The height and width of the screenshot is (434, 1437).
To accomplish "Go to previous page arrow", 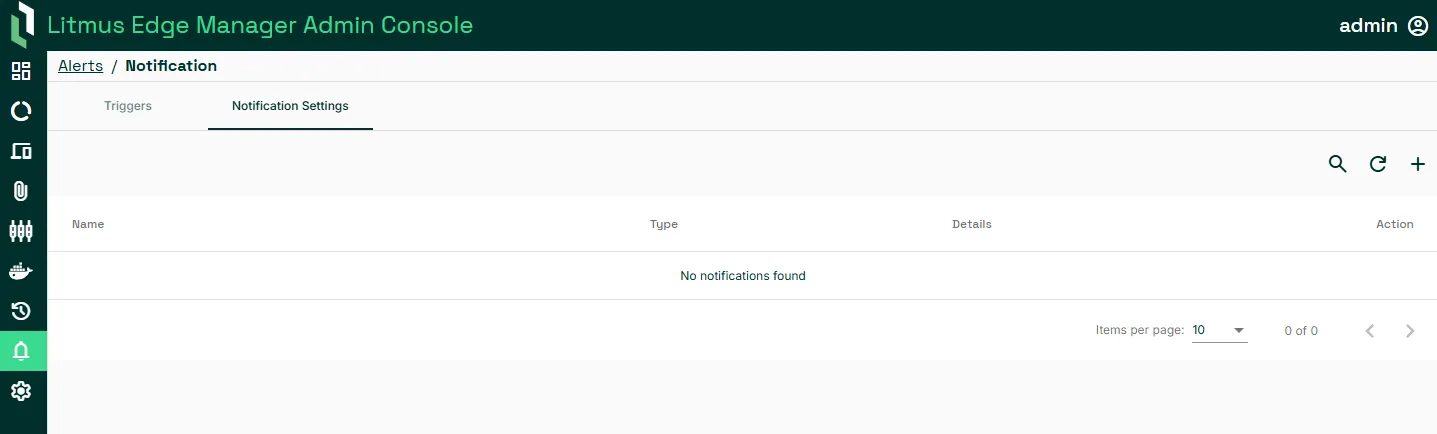I will point(1370,330).
